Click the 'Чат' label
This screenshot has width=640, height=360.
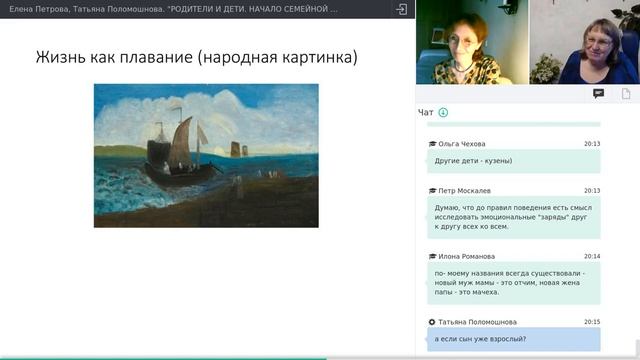(x=425, y=112)
